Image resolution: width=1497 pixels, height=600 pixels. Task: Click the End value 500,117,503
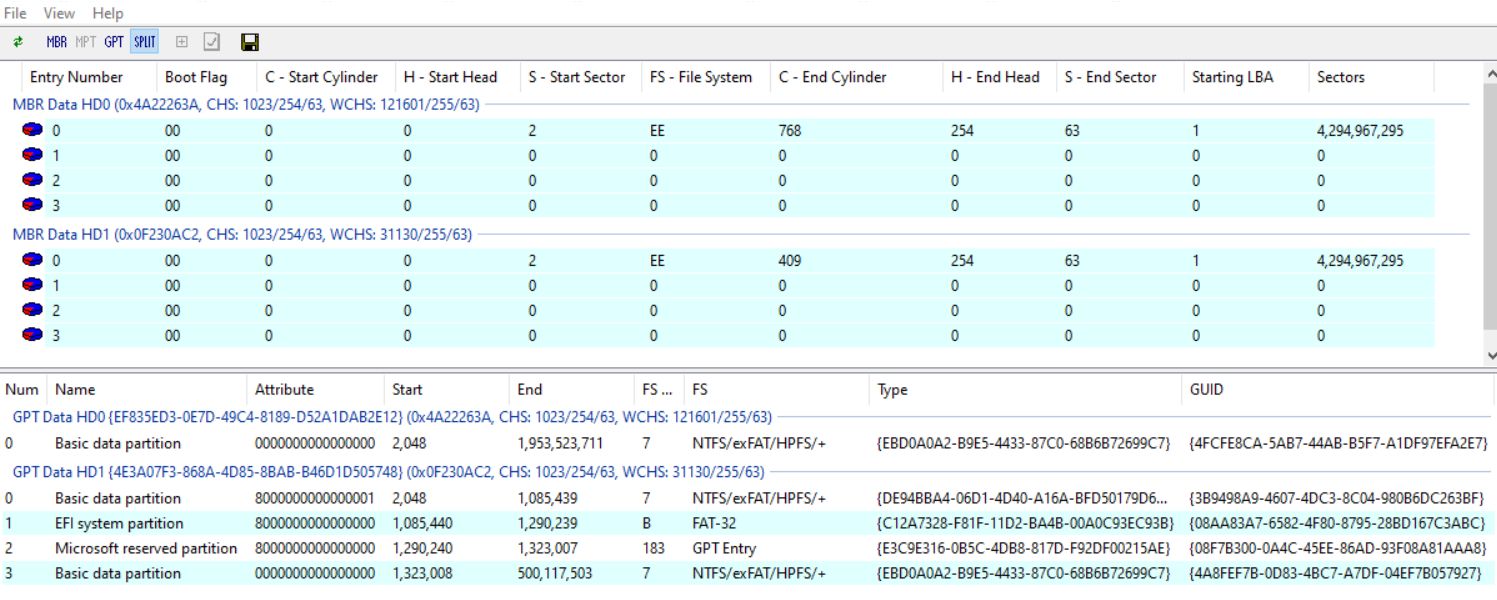(554, 573)
